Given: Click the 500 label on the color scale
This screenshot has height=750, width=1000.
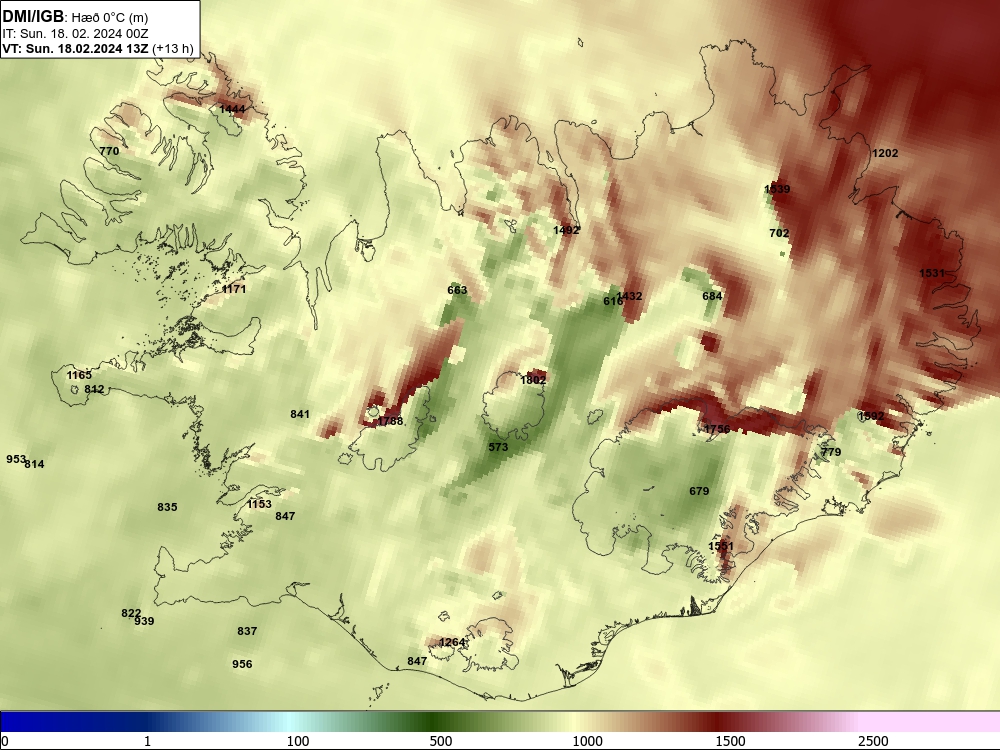Looking at the screenshot, I should pos(441,741).
